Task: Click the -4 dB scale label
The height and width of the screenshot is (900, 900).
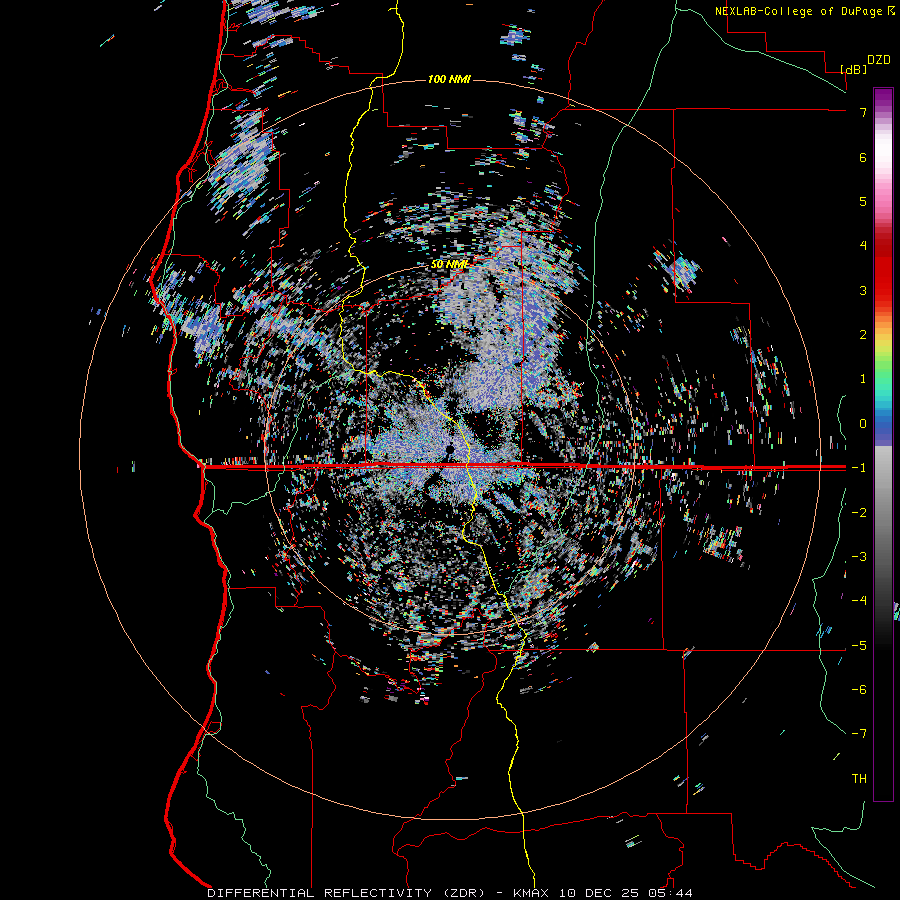Action: (x=859, y=601)
